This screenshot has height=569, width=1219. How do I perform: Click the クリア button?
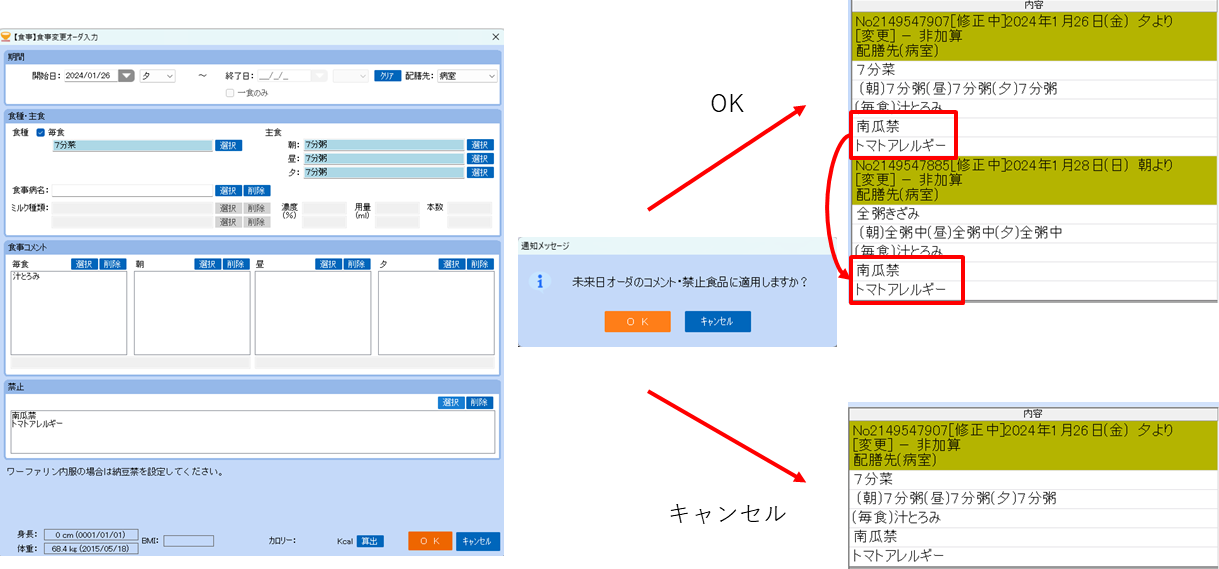pos(387,76)
